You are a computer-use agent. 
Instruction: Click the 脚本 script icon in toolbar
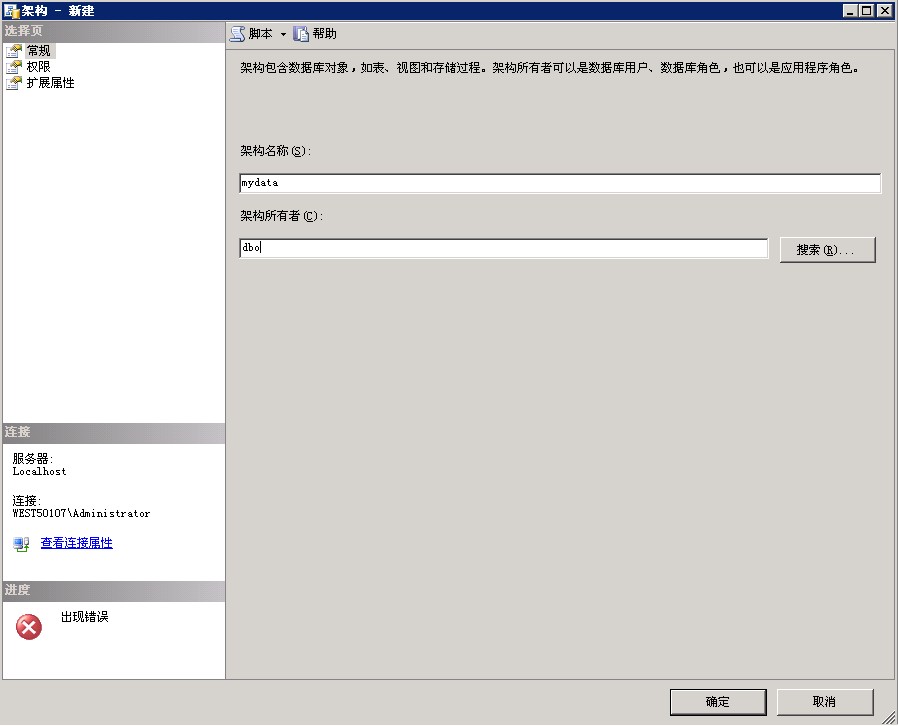(238, 34)
